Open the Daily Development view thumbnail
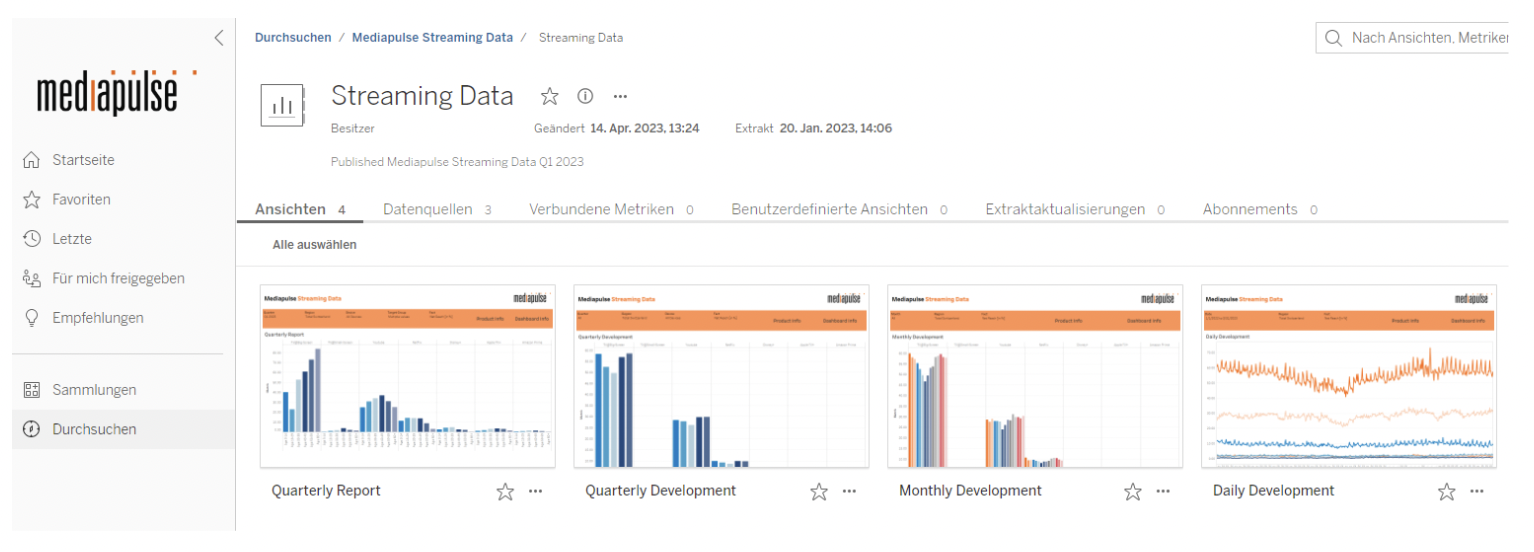 click(x=1348, y=376)
